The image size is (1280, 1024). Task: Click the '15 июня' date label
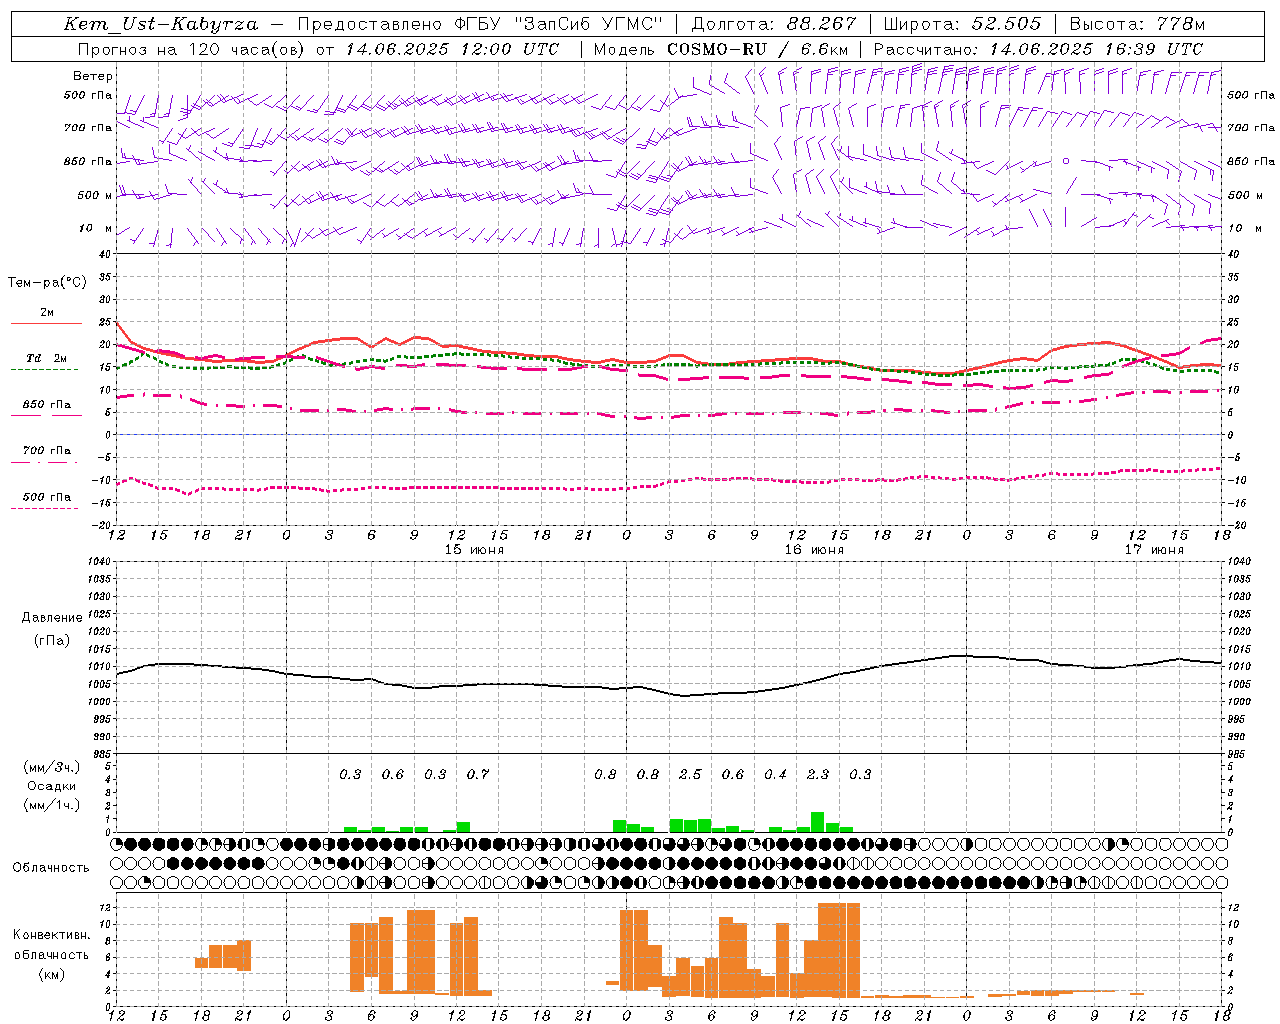point(474,550)
